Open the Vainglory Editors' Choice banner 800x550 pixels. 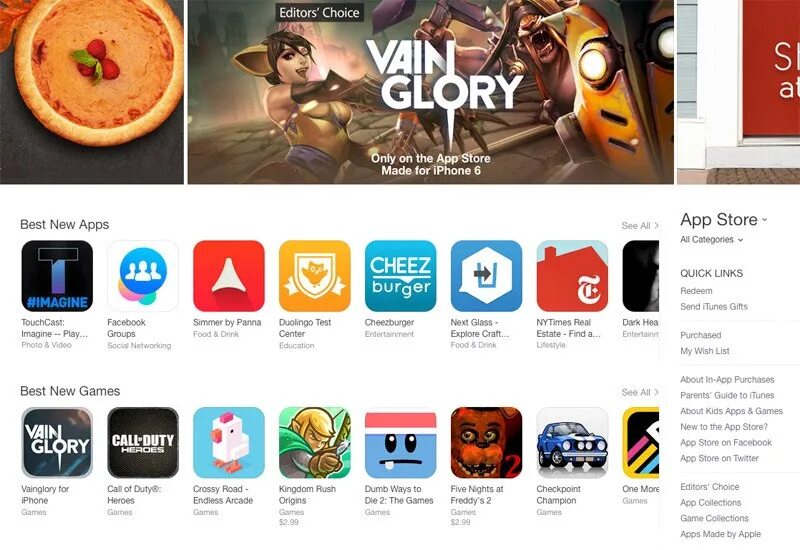[431, 92]
